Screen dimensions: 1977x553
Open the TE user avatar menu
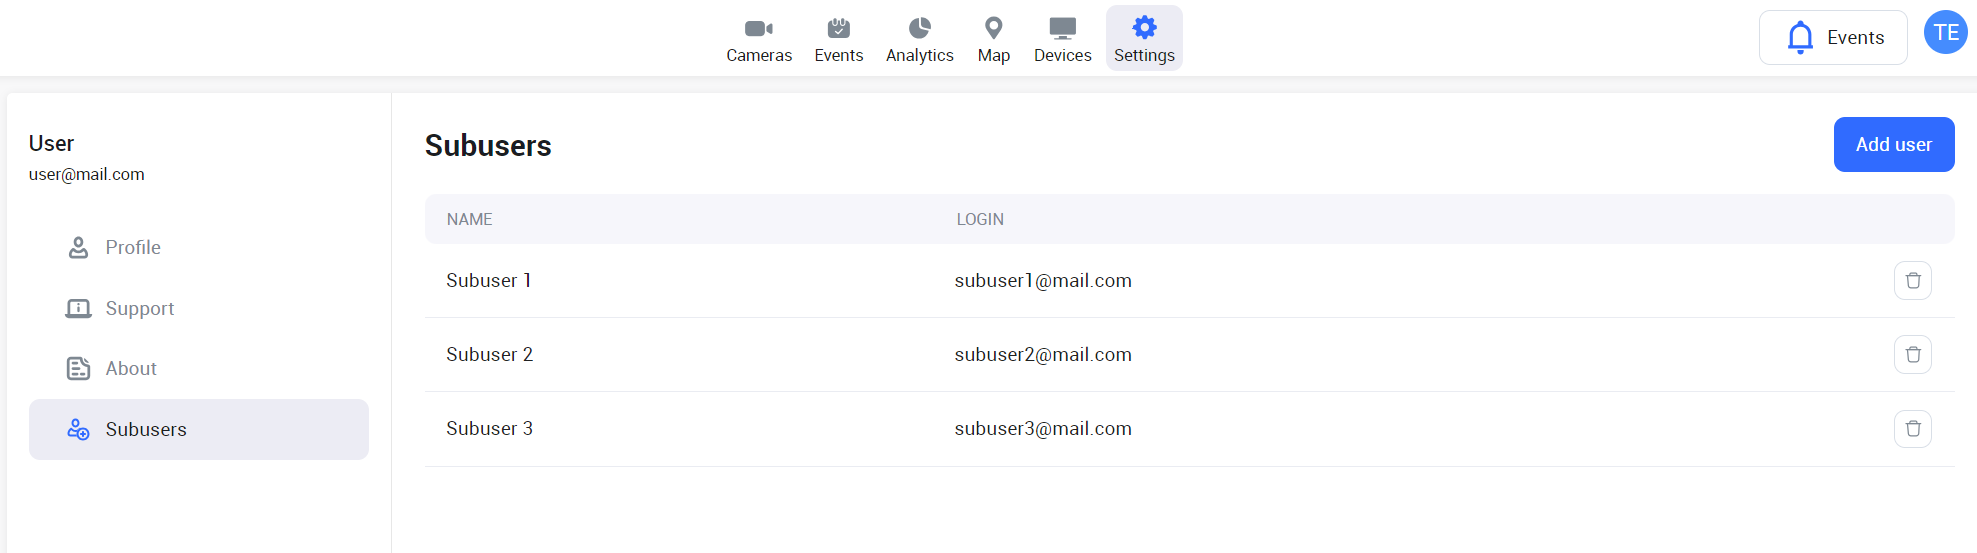(1945, 33)
